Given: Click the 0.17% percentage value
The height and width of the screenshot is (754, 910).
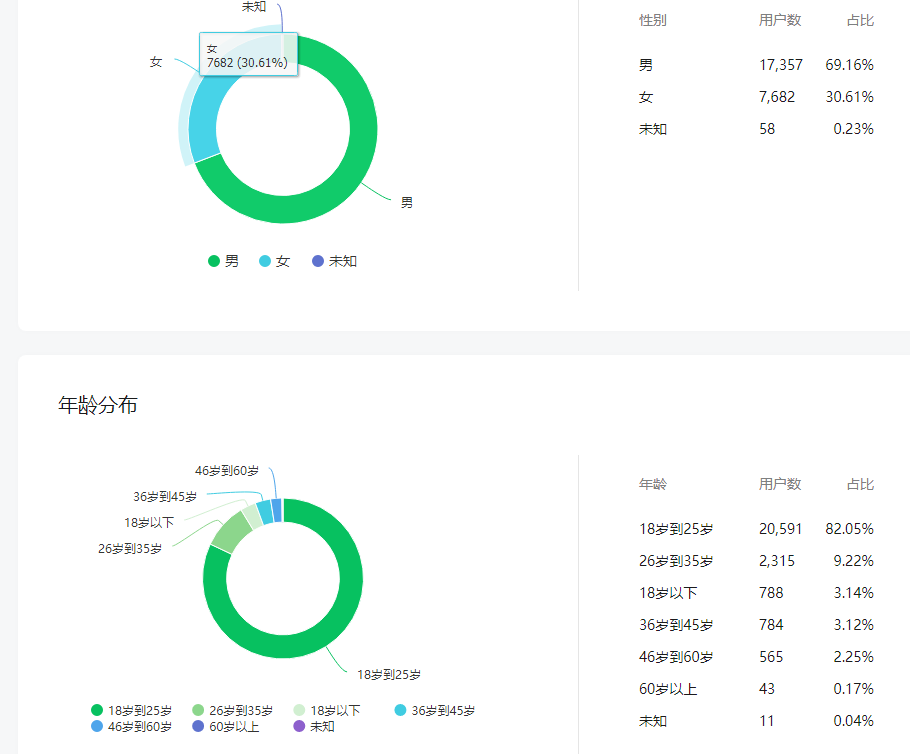Looking at the screenshot, I should [853, 689].
